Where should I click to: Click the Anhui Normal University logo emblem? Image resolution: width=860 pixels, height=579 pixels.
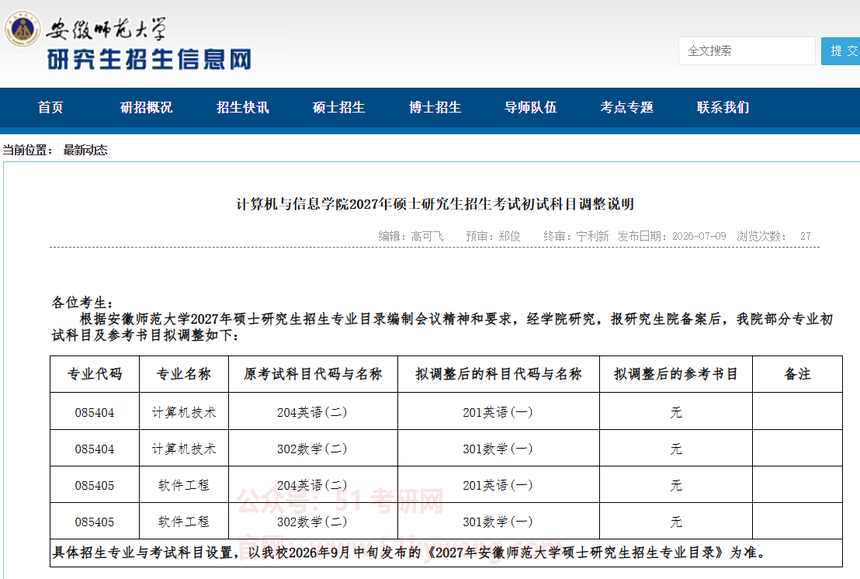(x=22, y=29)
